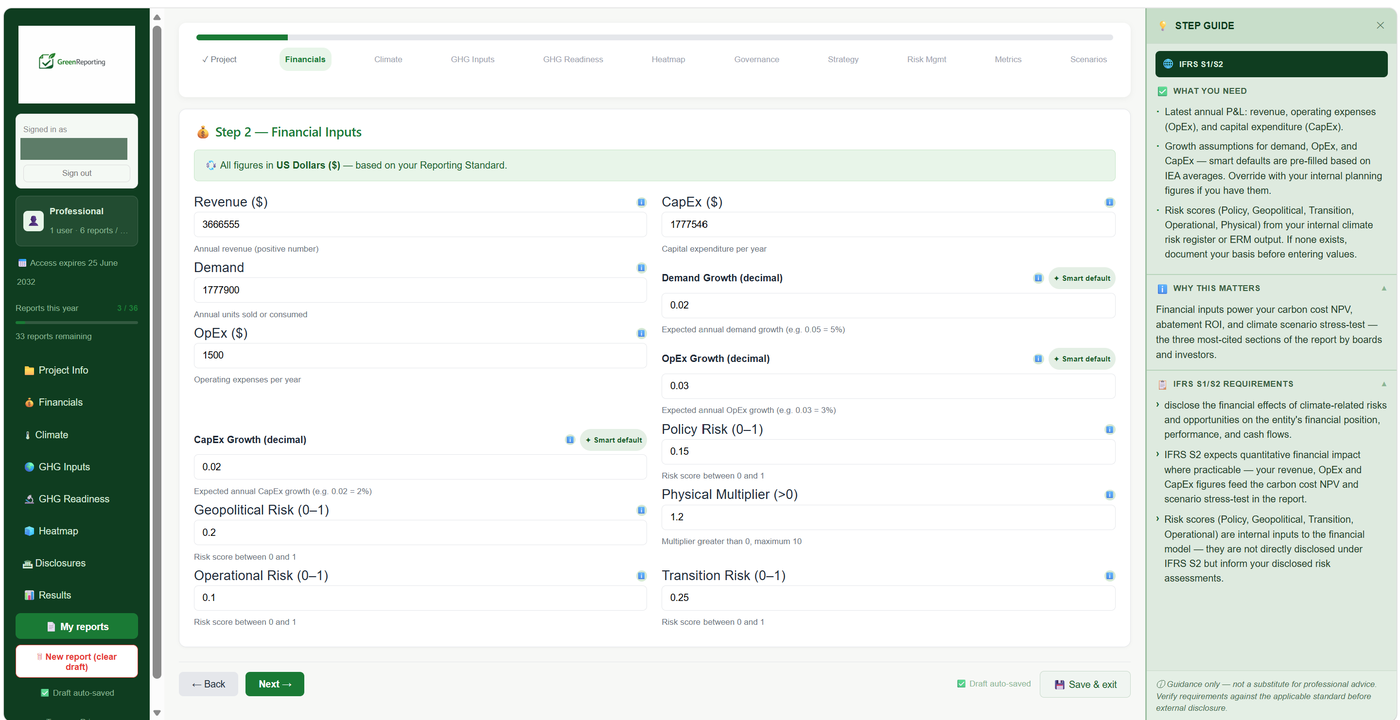Click the OpEx ($) input field
The width and height of the screenshot is (1400, 720).
420,355
